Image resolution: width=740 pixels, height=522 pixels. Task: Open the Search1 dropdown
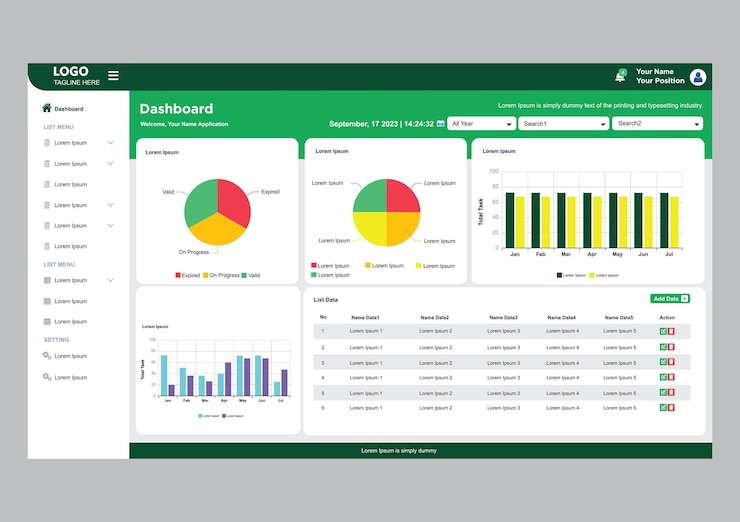point(563,124)
